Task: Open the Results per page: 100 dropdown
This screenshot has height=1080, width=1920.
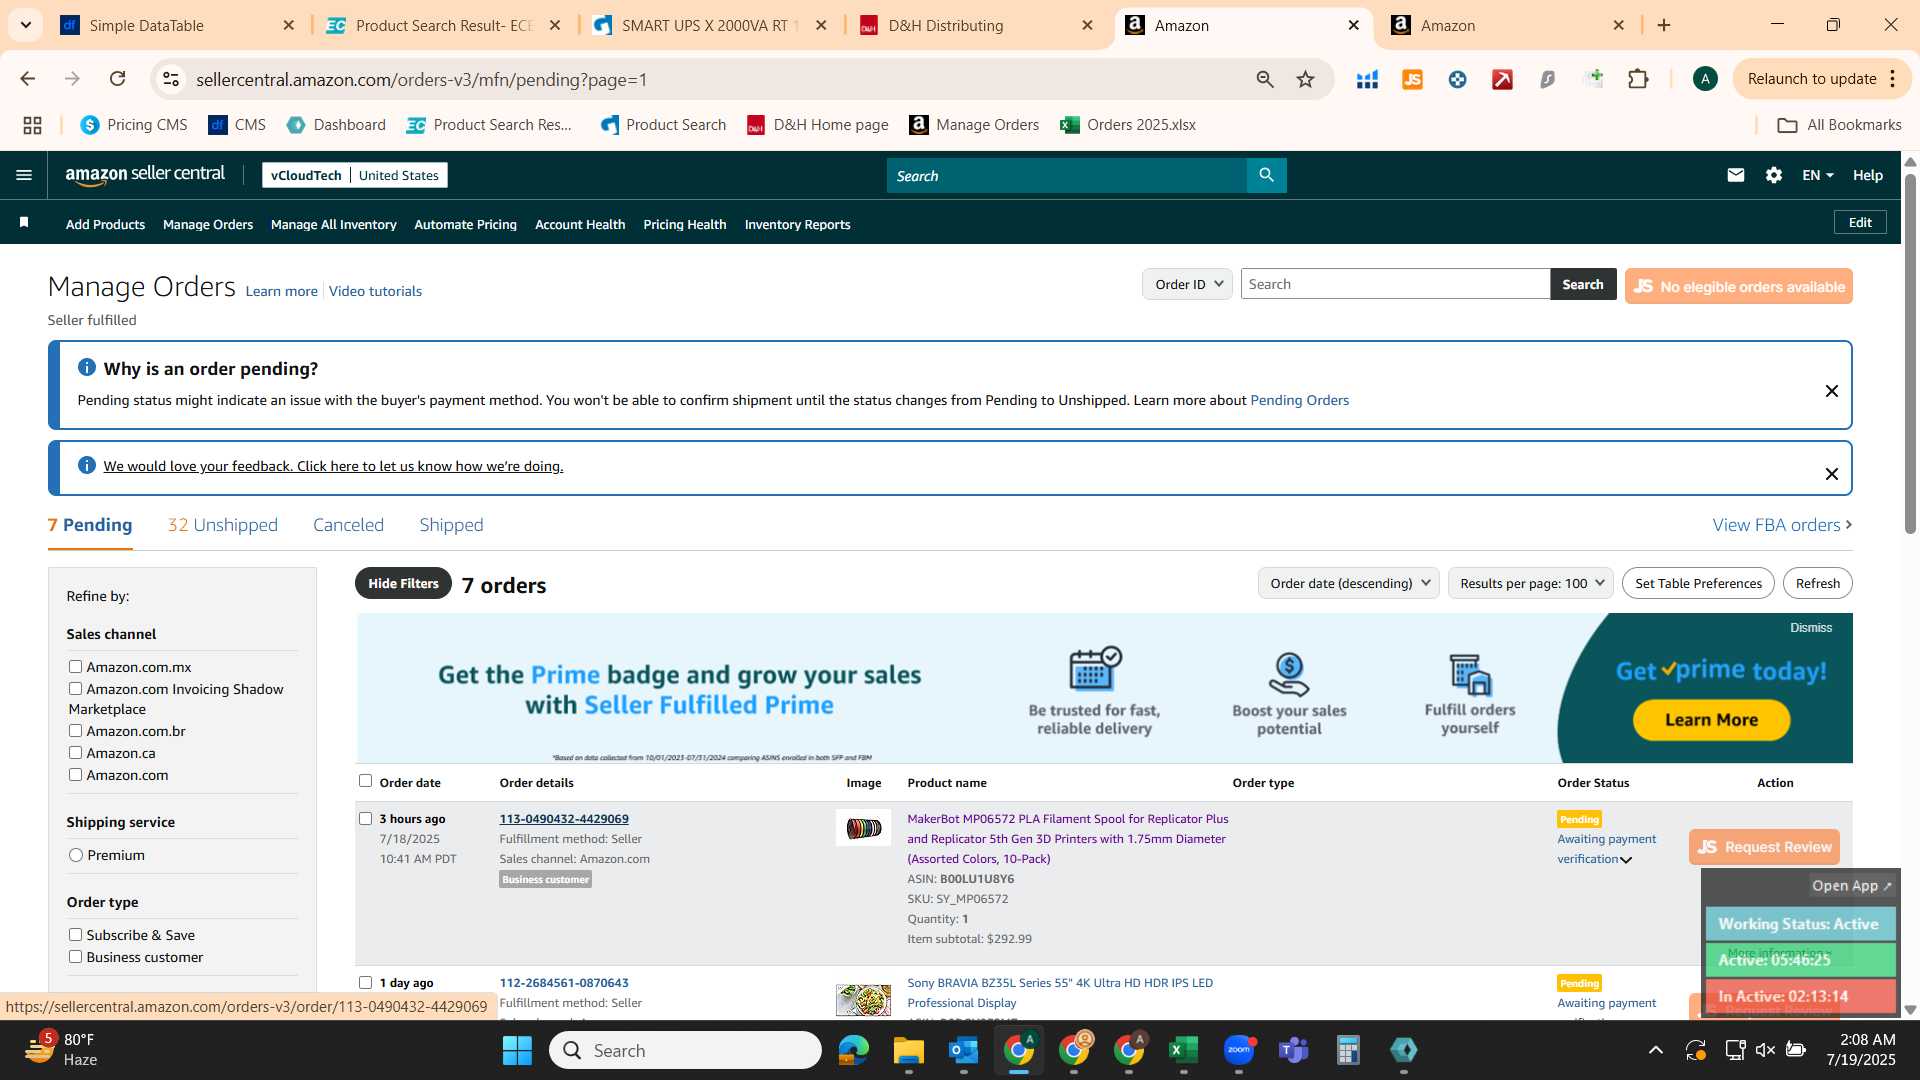Action: (x=1530, y=583)
